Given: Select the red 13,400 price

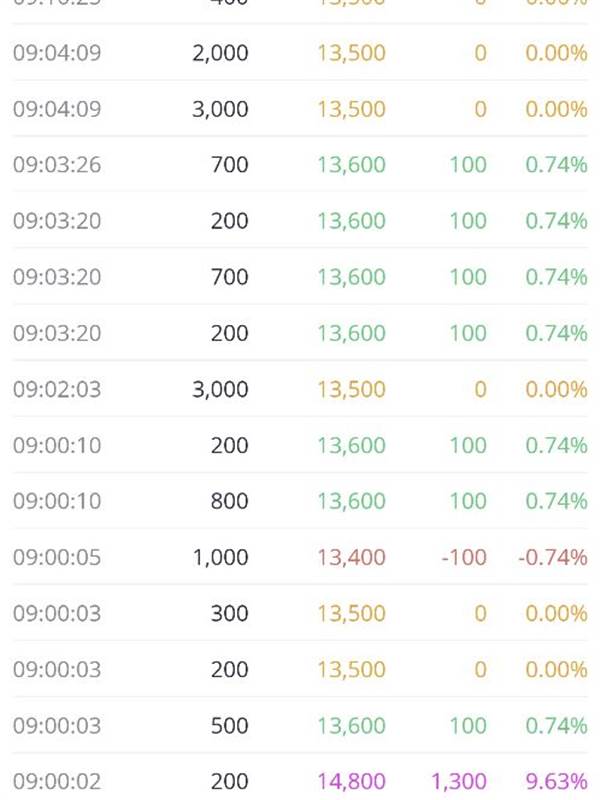Looking at the screenshot, I should [x=351, y=557].
